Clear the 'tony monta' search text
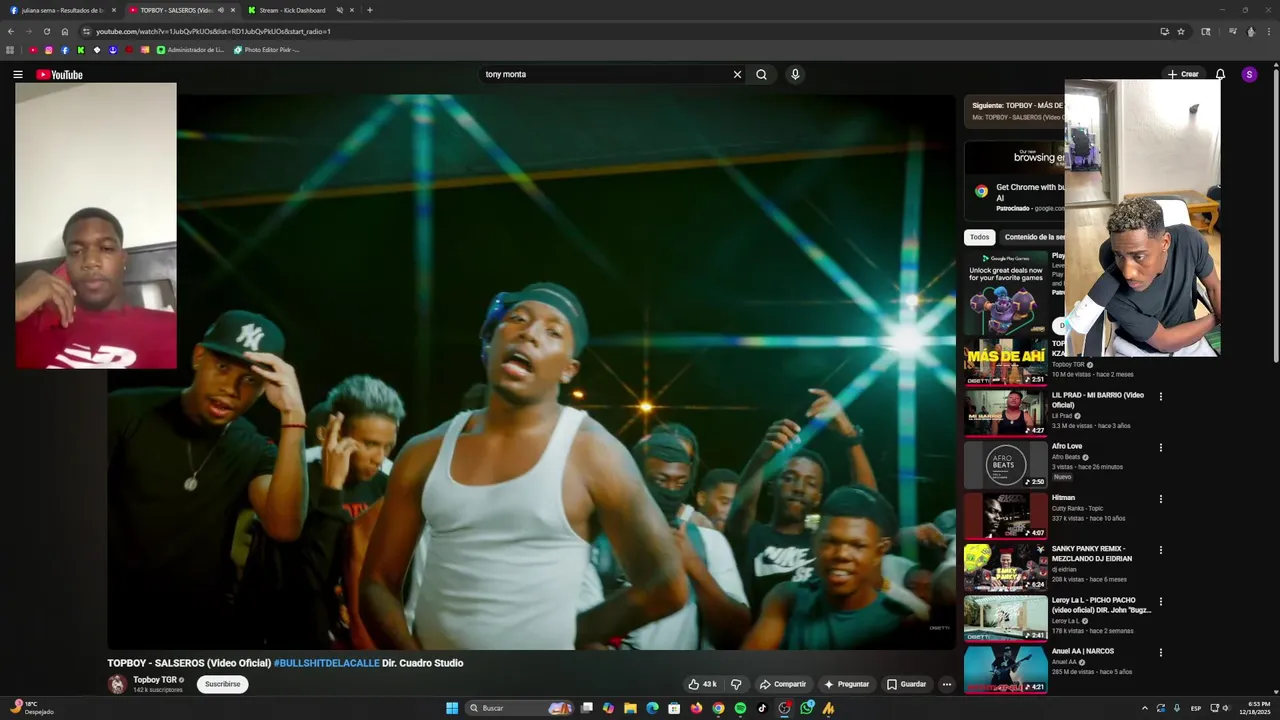The image size is (1280, 720). tap(737, 74)
